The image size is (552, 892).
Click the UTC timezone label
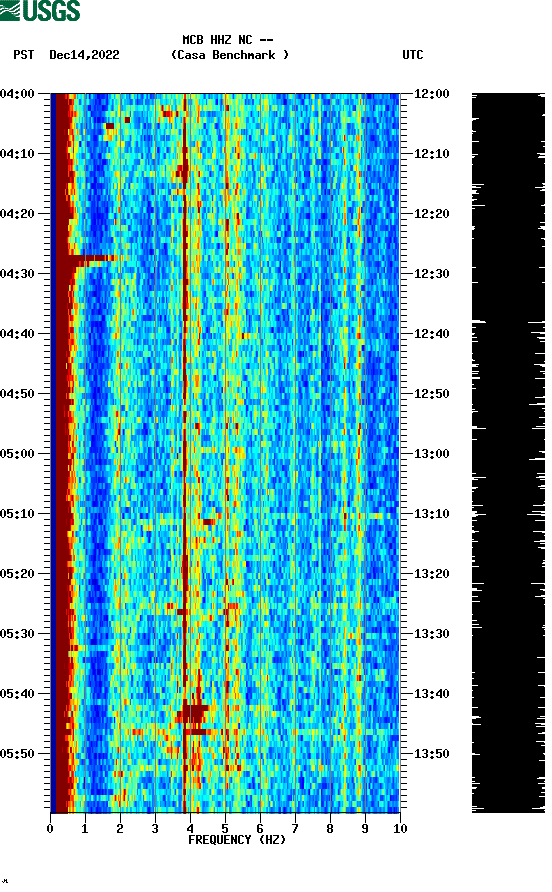tap(413, 55)
